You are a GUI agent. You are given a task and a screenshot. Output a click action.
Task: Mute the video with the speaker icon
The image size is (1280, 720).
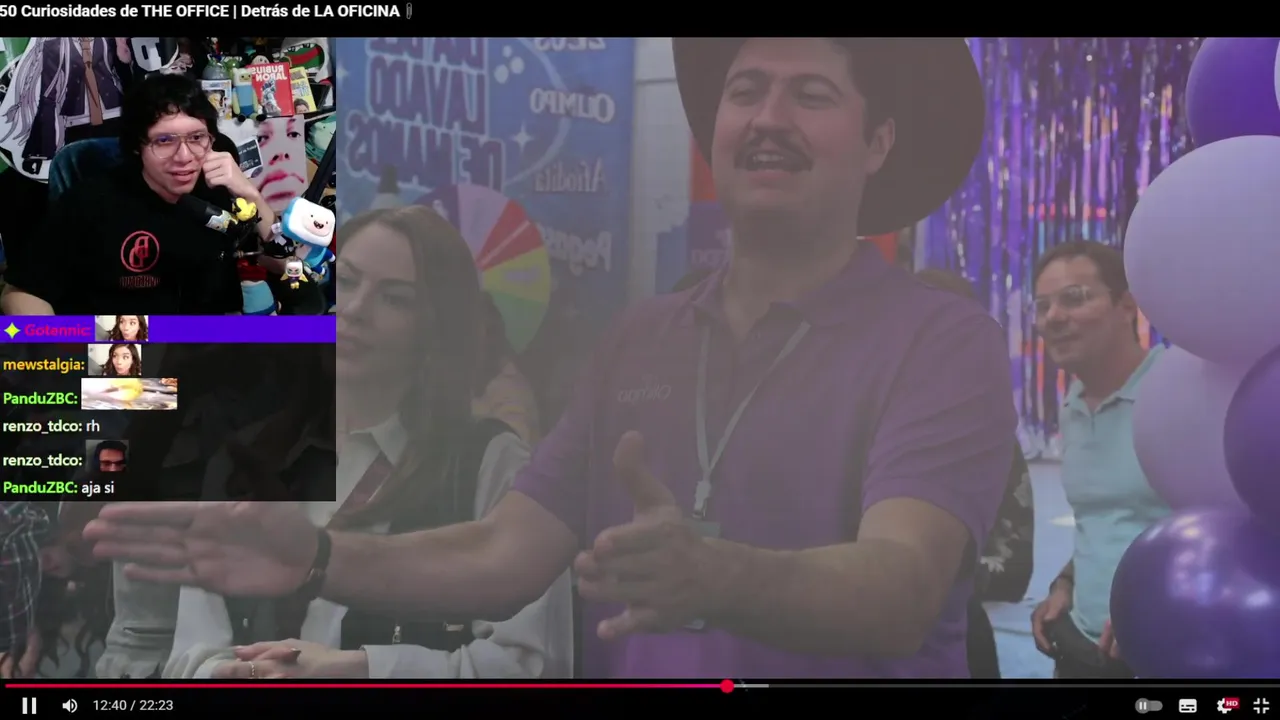(x=69, y=705)
